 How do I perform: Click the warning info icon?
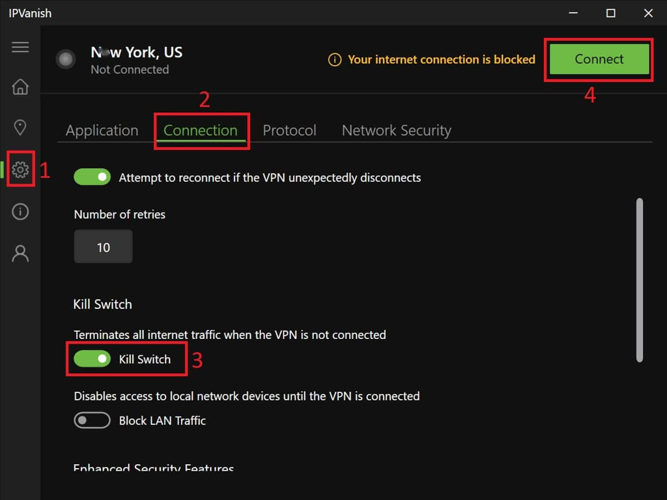click(335, 60)
